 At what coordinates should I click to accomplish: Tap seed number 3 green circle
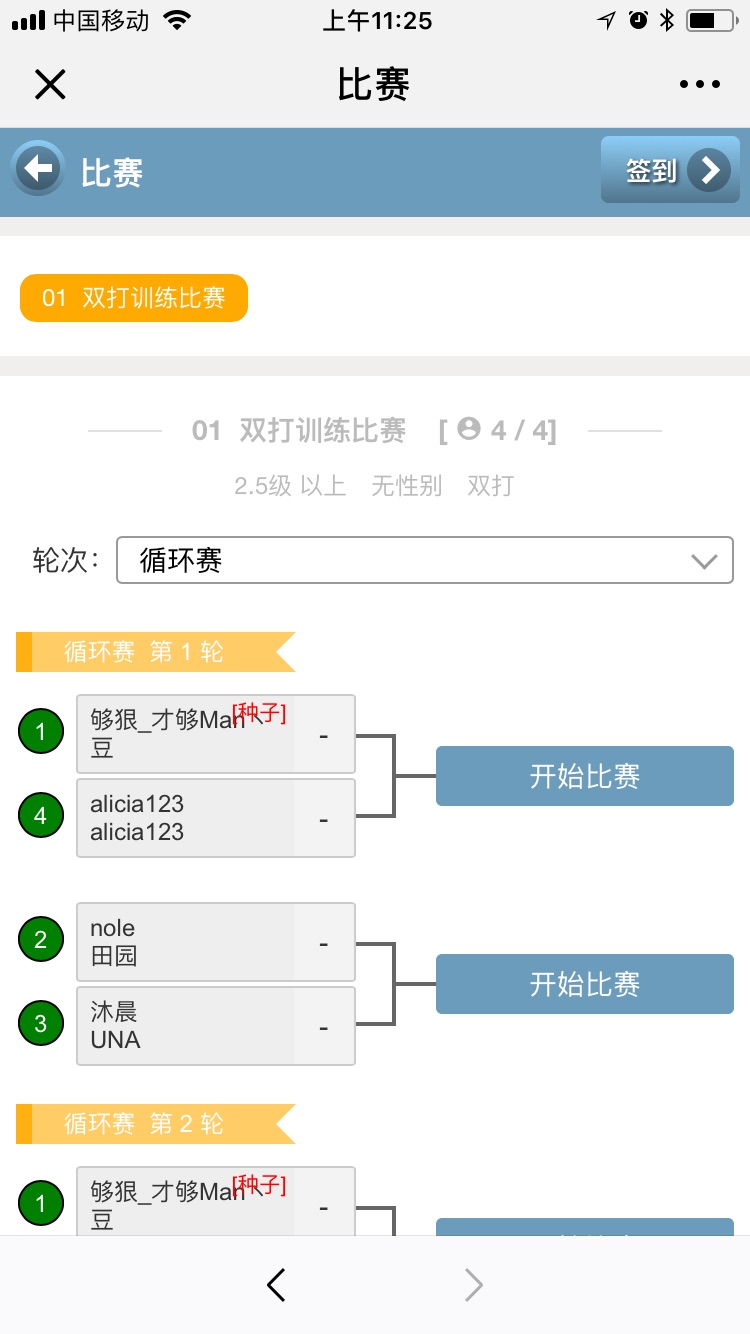[40, 1024]
